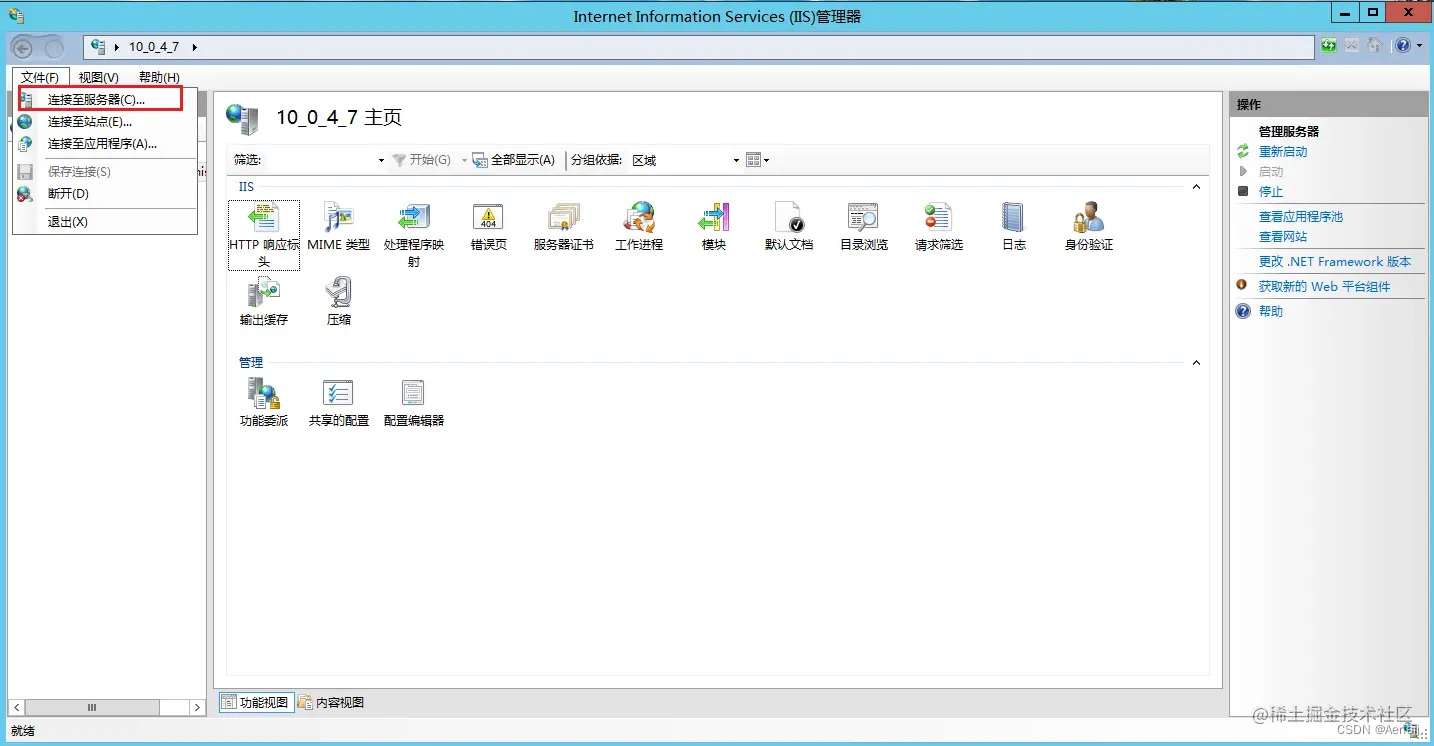Viewport: 1434px width, 746px height.
Task: Choose 退出(X) menu entry
Action: 104,222
